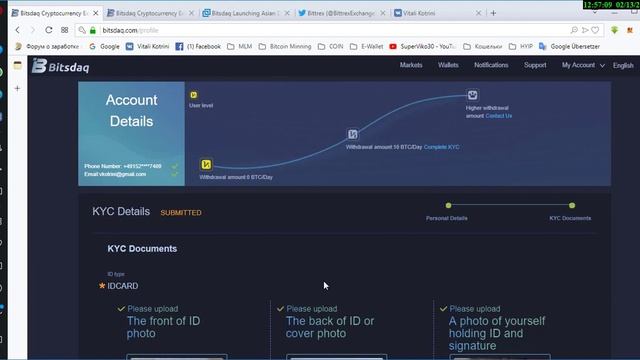Click the Bitsdaq logo
The width and height of the screenshot is (640, 360).
click(61, 66)
